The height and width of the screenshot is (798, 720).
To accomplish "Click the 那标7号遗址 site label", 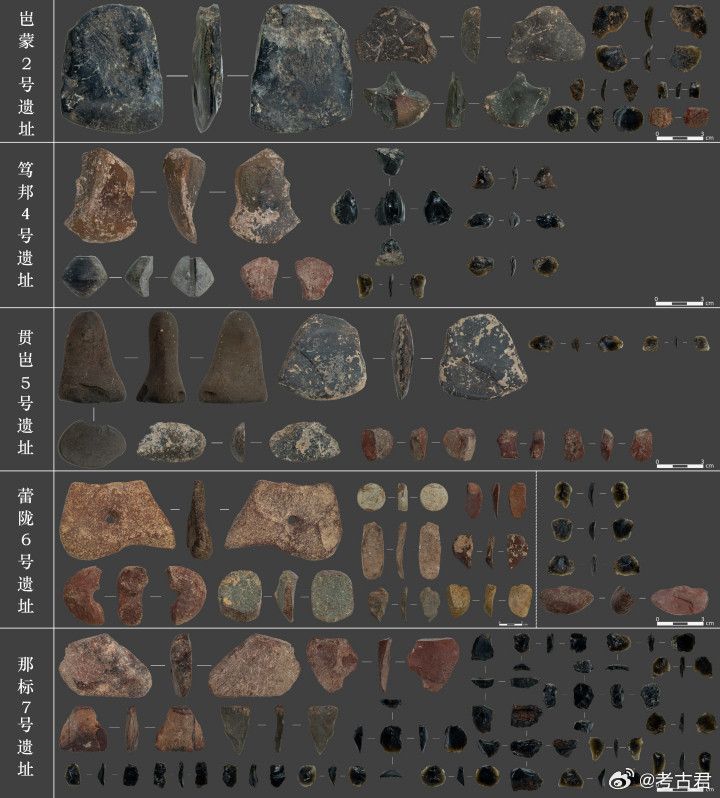I will 26,717.
